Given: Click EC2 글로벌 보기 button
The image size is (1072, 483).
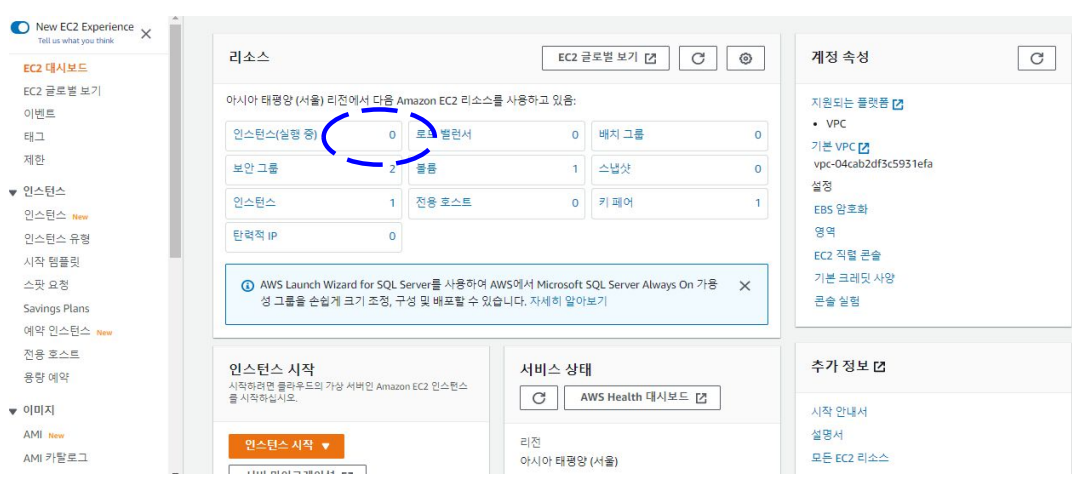Looking at the screenshot, I should click(606, 58).
